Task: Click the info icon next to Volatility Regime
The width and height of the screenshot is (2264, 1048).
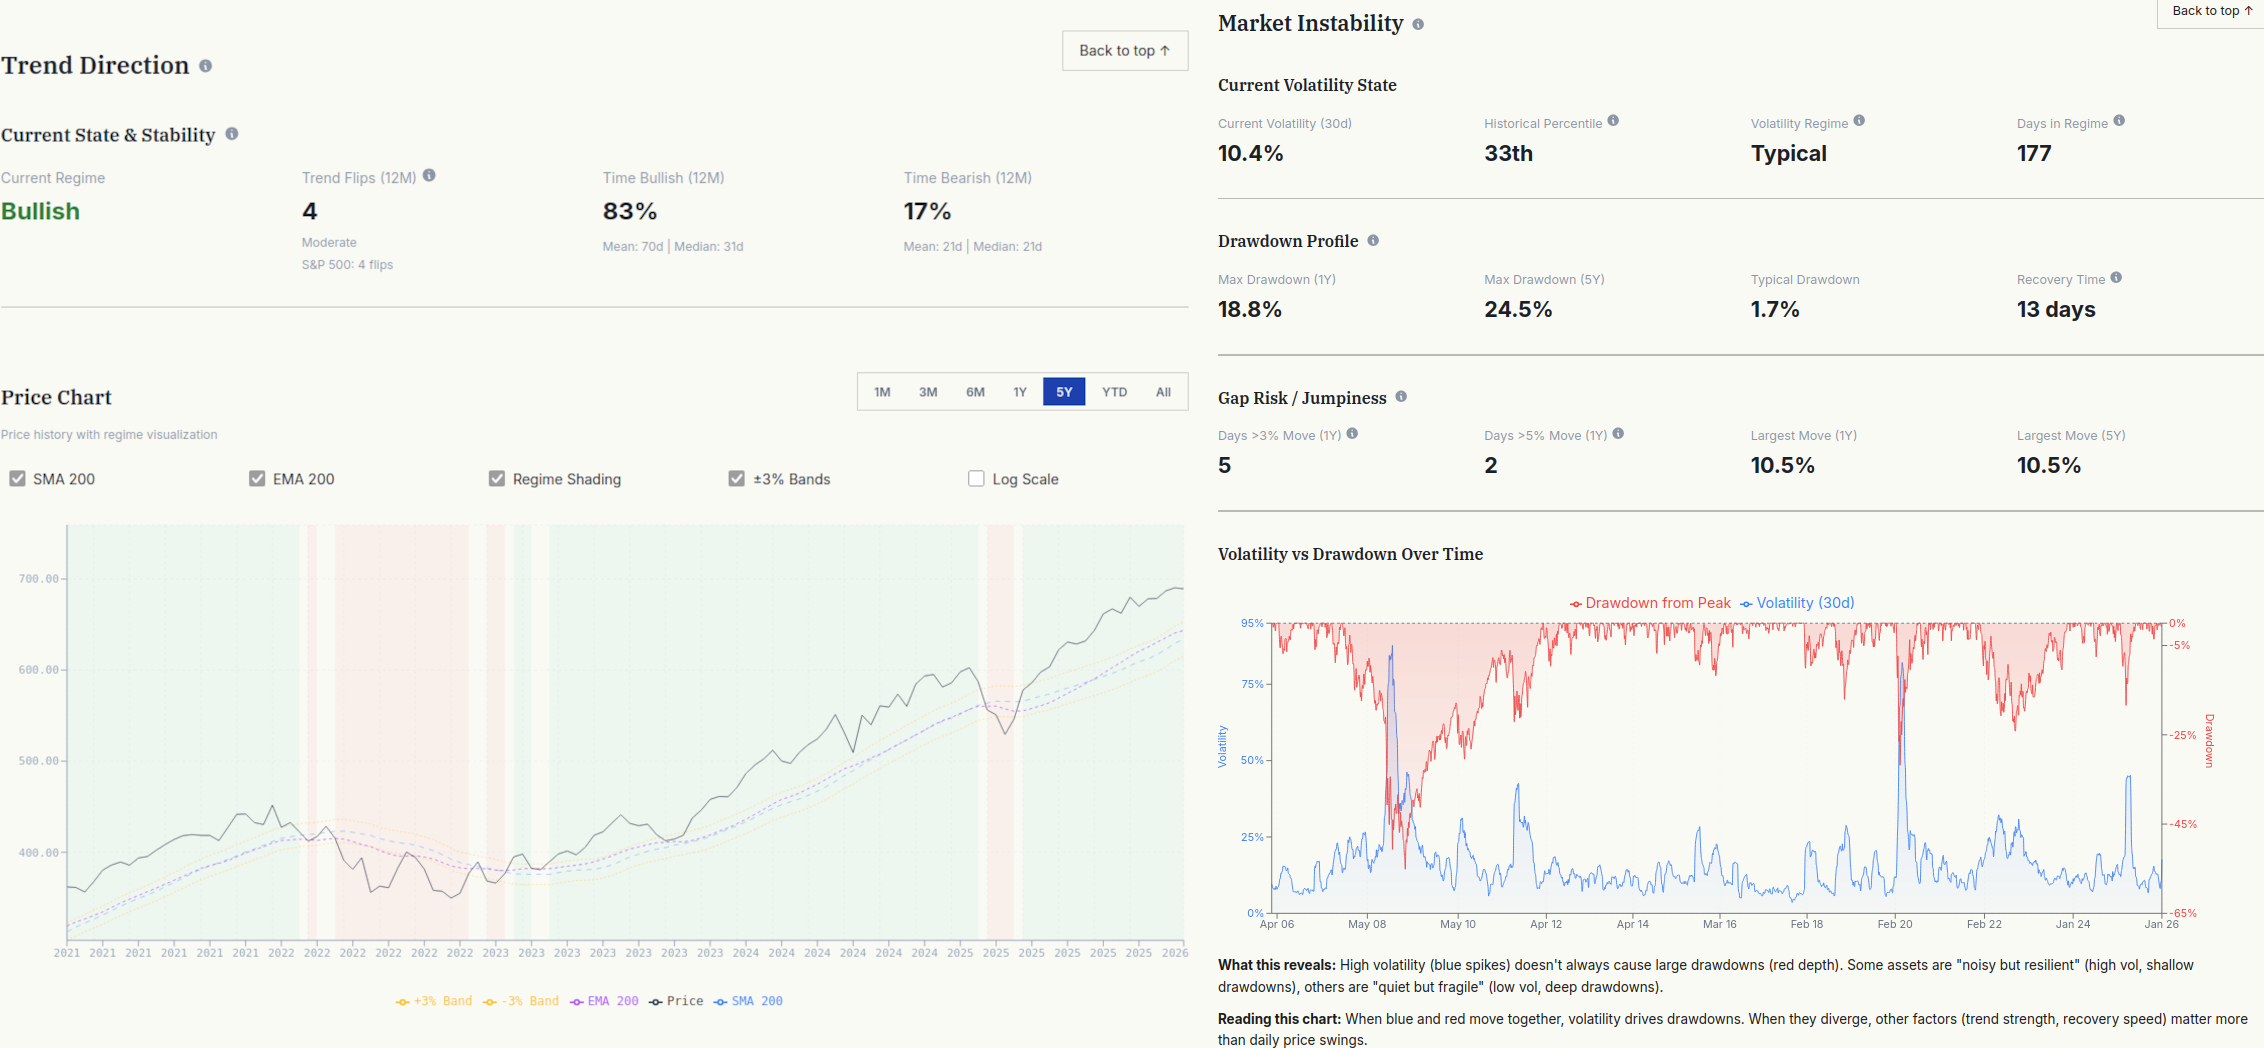Action: (1861, 120)
